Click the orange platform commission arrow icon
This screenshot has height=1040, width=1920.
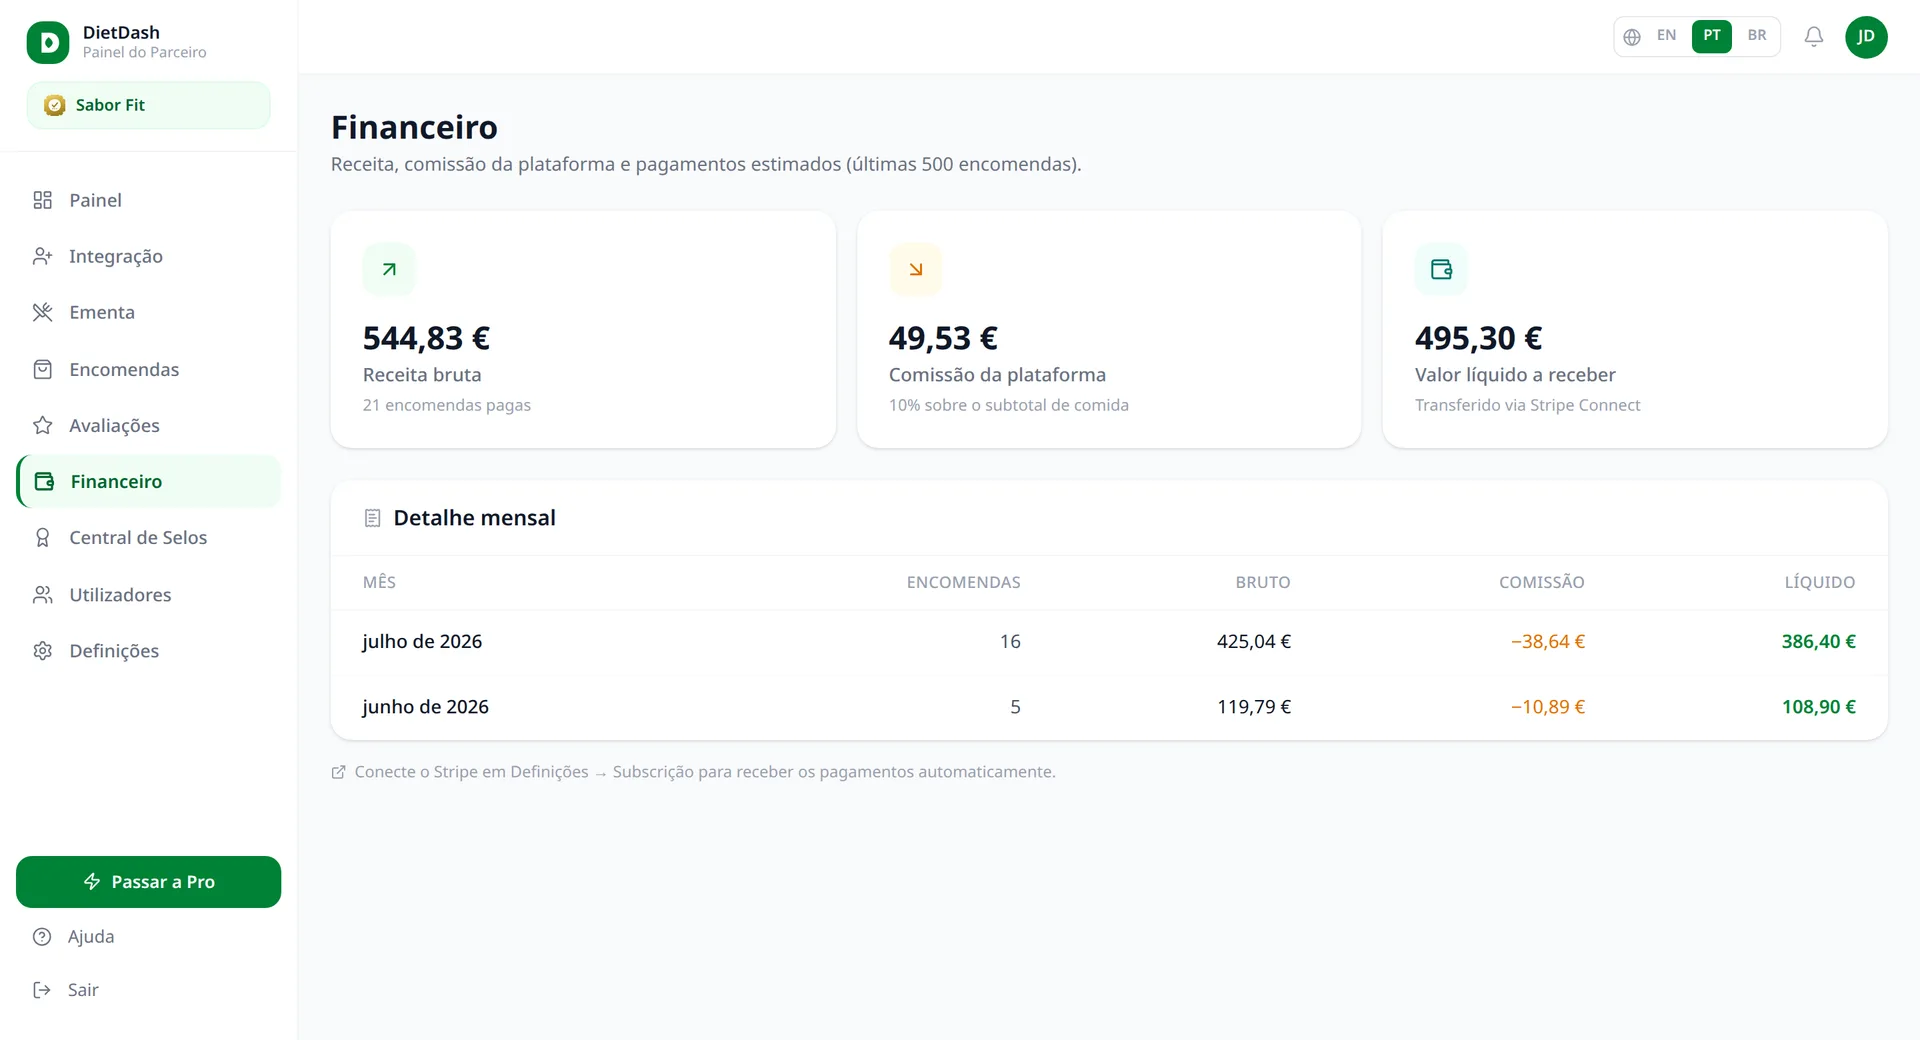coord(915,269)
